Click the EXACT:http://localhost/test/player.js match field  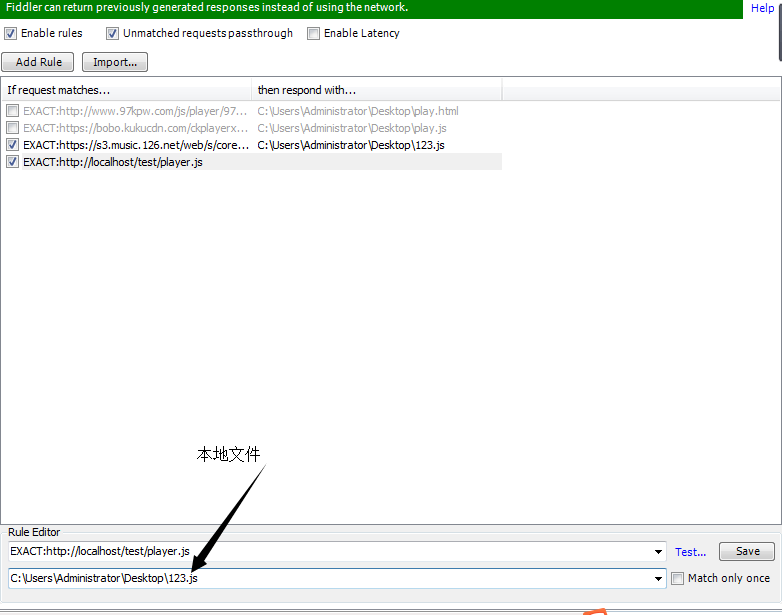click(337, 552)
